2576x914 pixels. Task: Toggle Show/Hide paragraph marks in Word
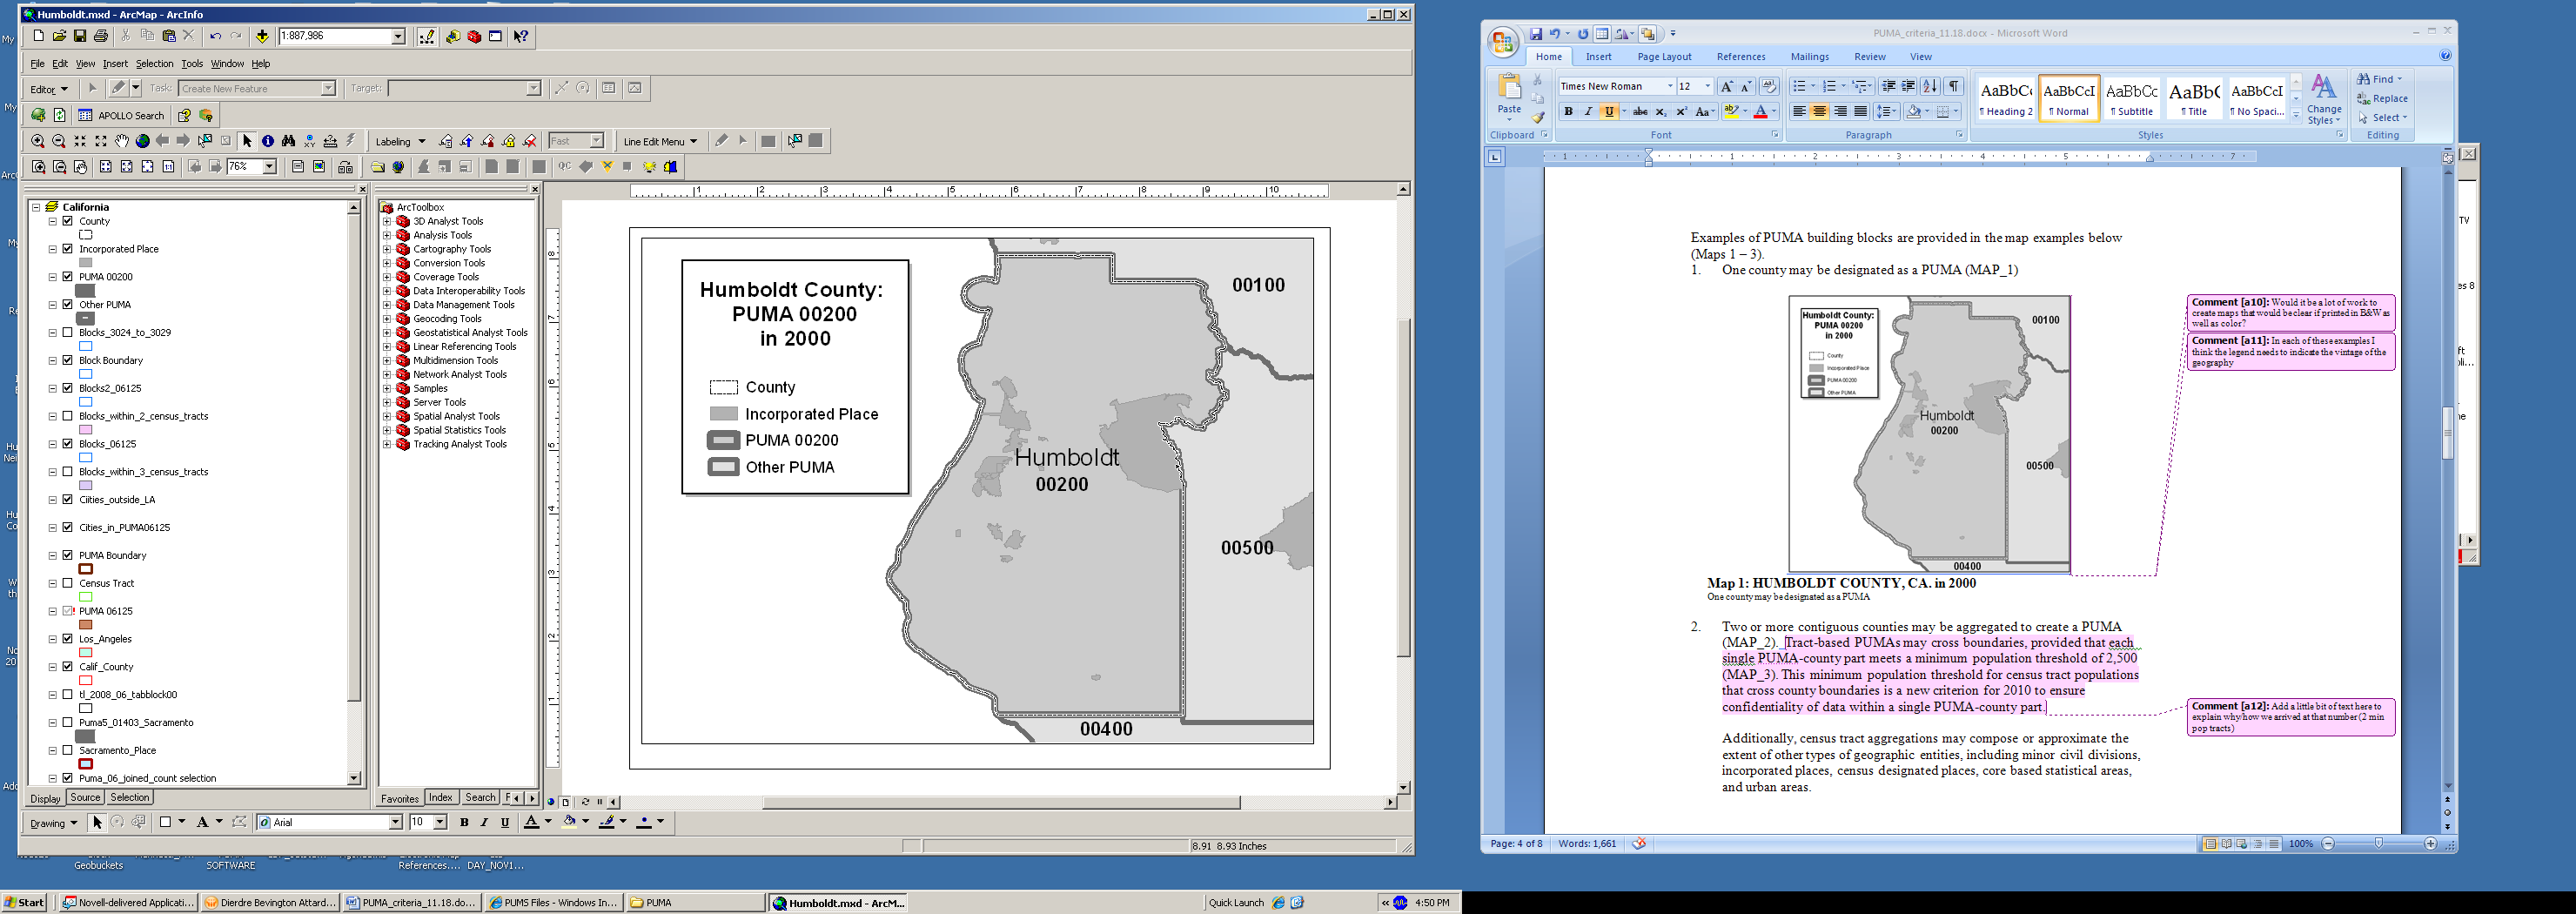(x=1953, y=86)
